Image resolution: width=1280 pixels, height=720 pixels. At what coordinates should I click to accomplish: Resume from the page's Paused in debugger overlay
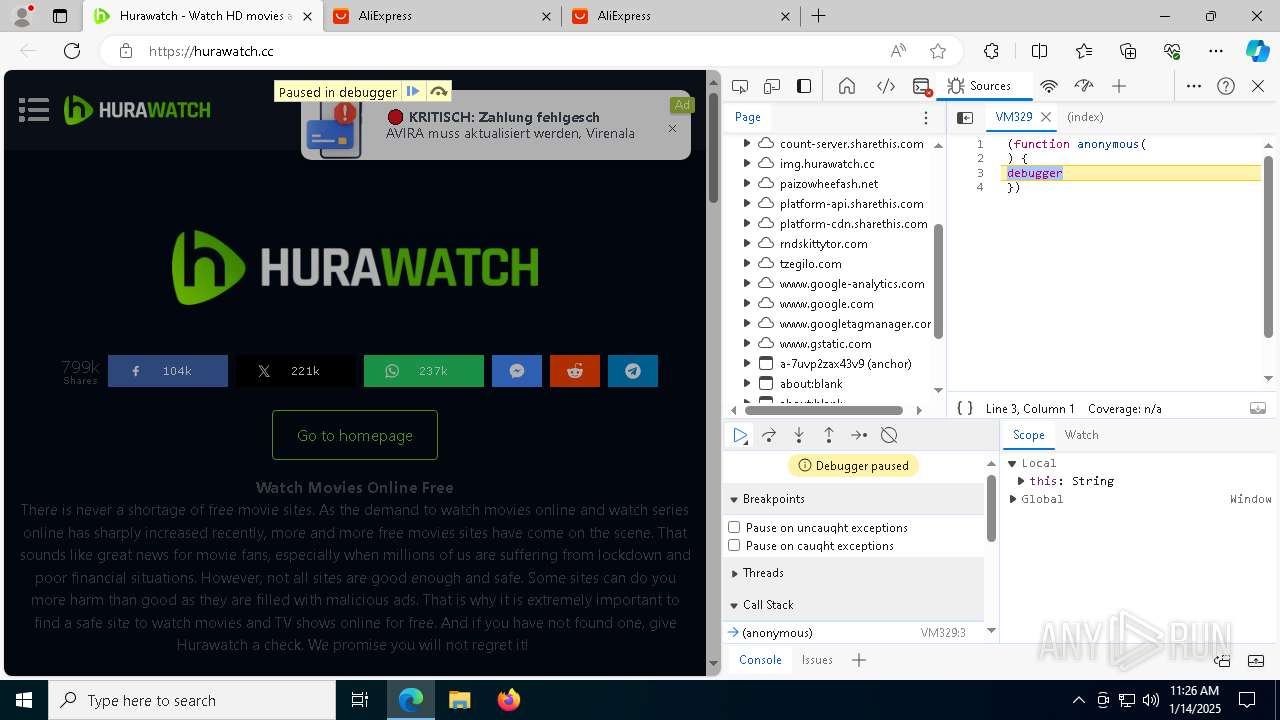tap(413, 92)
